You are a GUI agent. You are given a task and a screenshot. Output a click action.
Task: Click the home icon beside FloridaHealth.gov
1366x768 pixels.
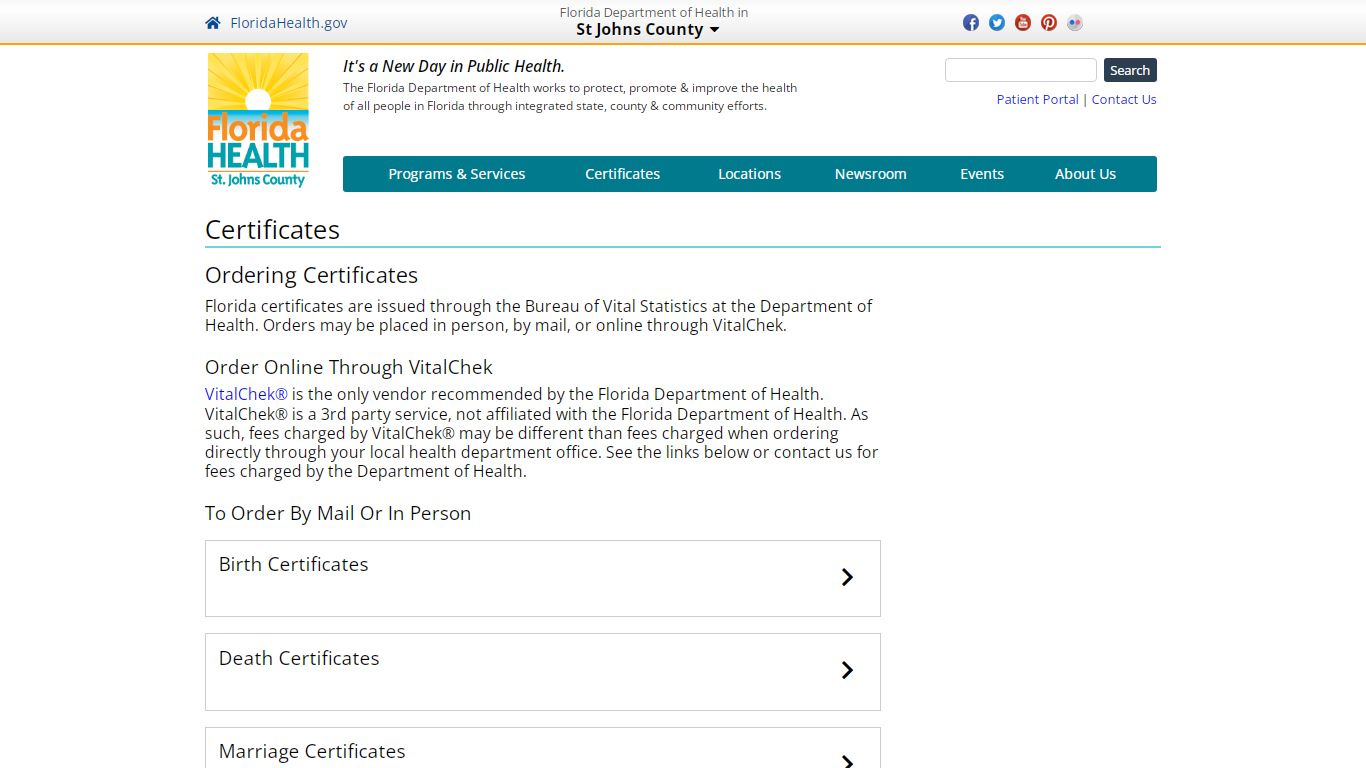click(x=213, y=23)
